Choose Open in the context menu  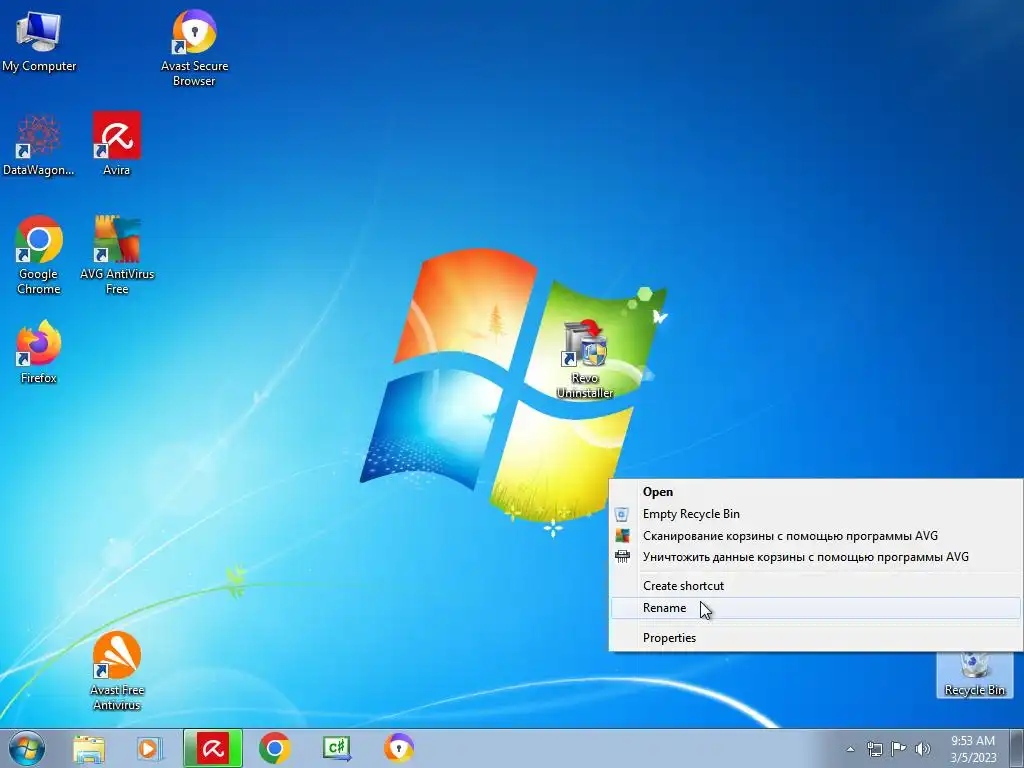pyautogui.click(x=816, y=492)
